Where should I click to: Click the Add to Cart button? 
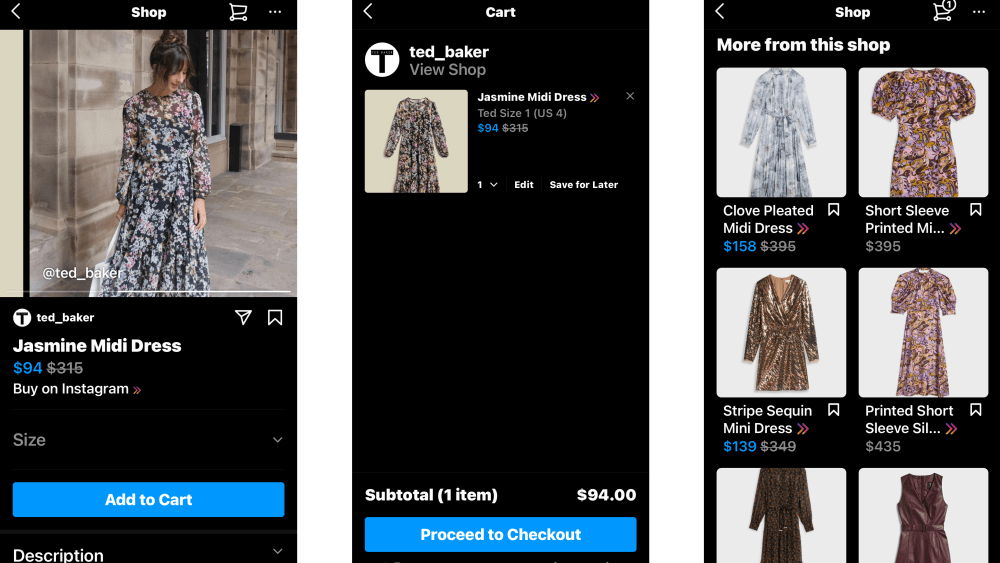pos(148,499)
